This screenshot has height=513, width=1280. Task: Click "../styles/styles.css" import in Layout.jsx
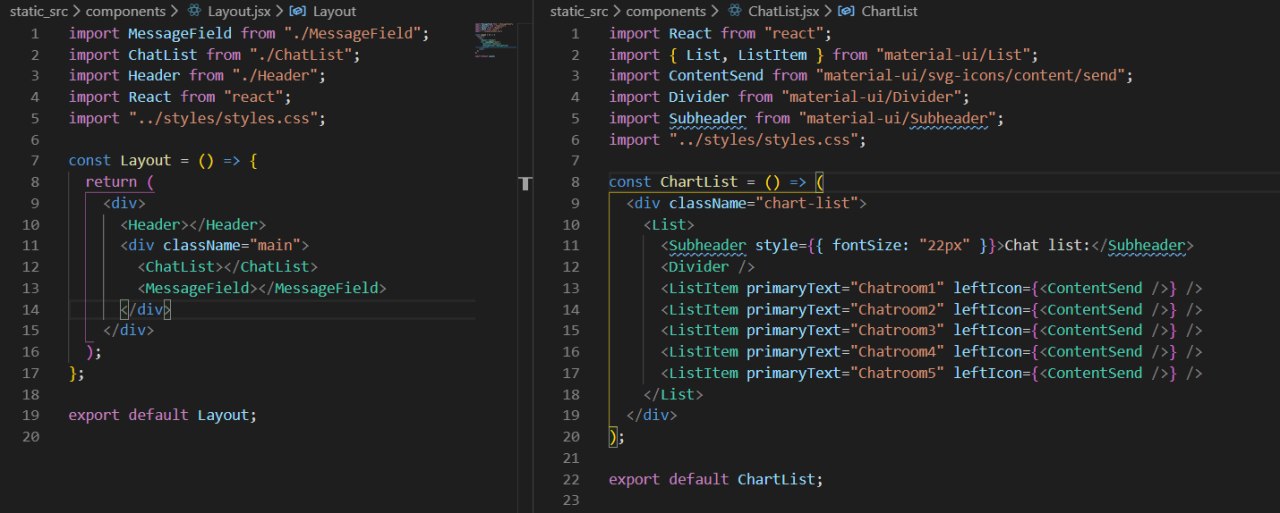click(x=223, y=118)
